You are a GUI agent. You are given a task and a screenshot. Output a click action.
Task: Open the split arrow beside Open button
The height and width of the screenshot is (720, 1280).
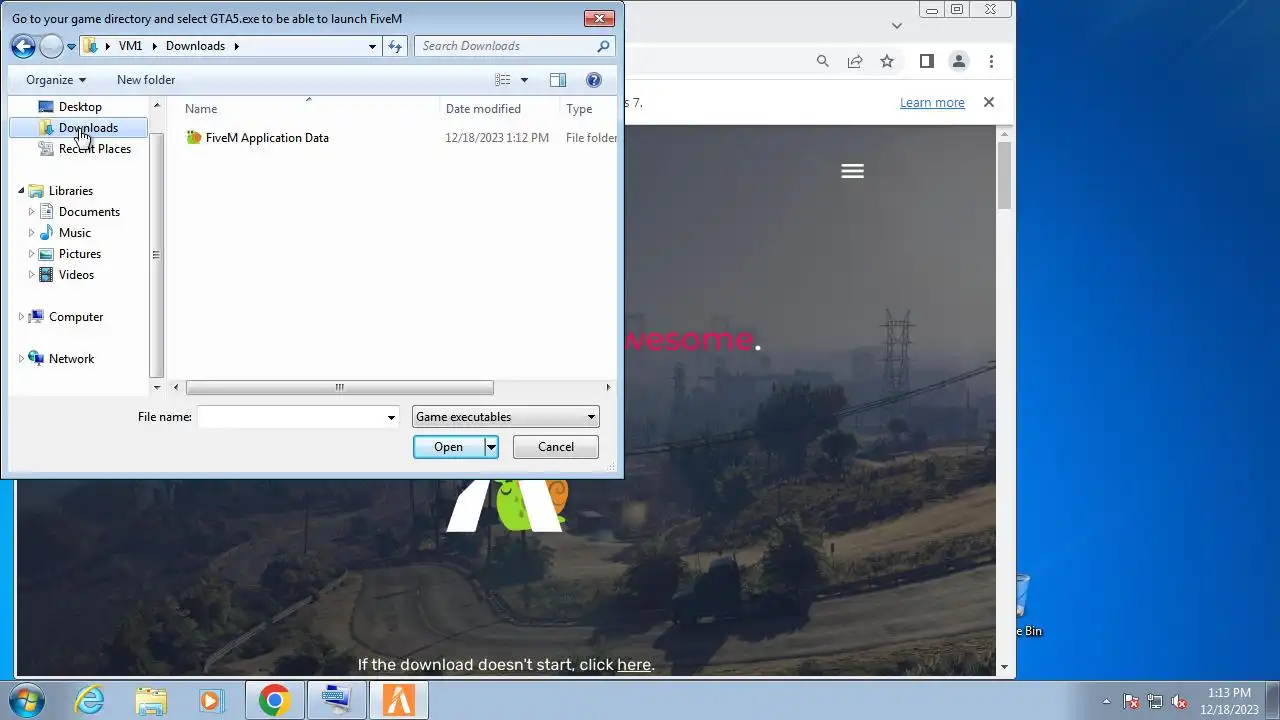pyautogui.click(x=491, y=447)
